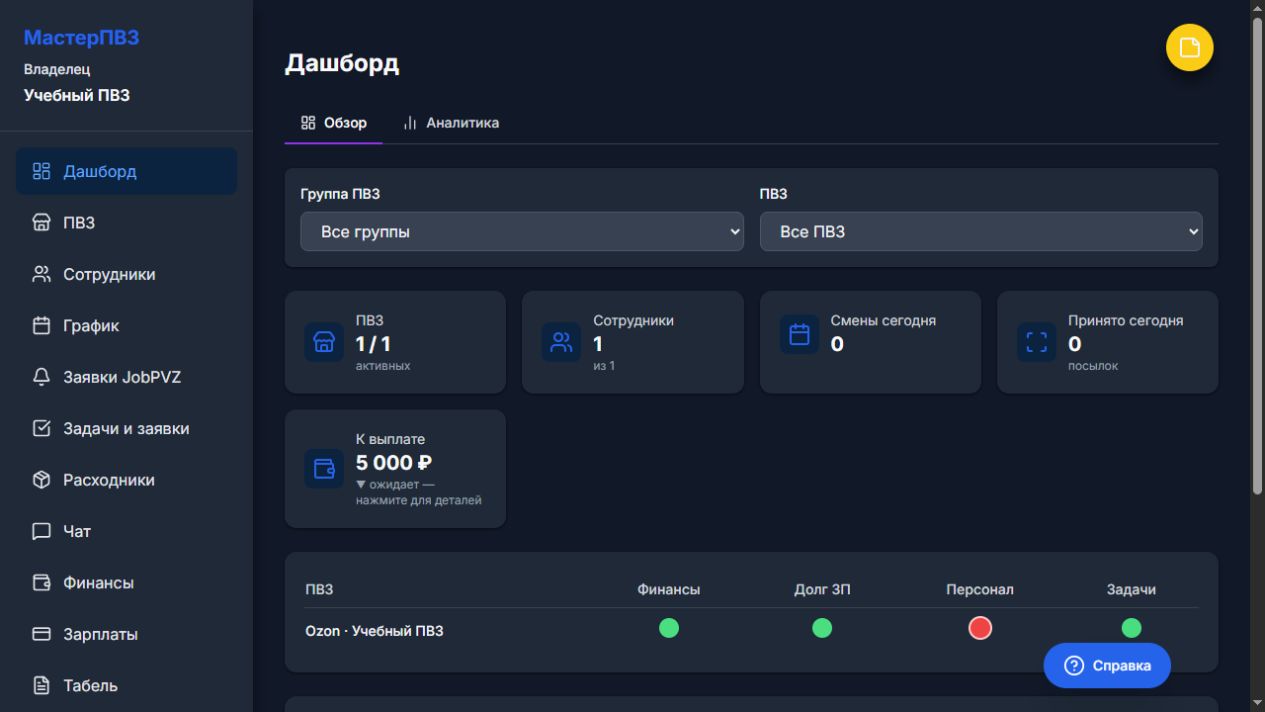Click the Учебный ПВЗ name in the sidebar
This screenshot has width=1265, height=712.
pos(77,96)
